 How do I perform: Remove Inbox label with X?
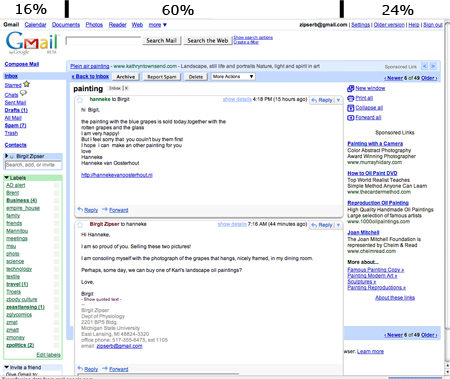point(126,88)
